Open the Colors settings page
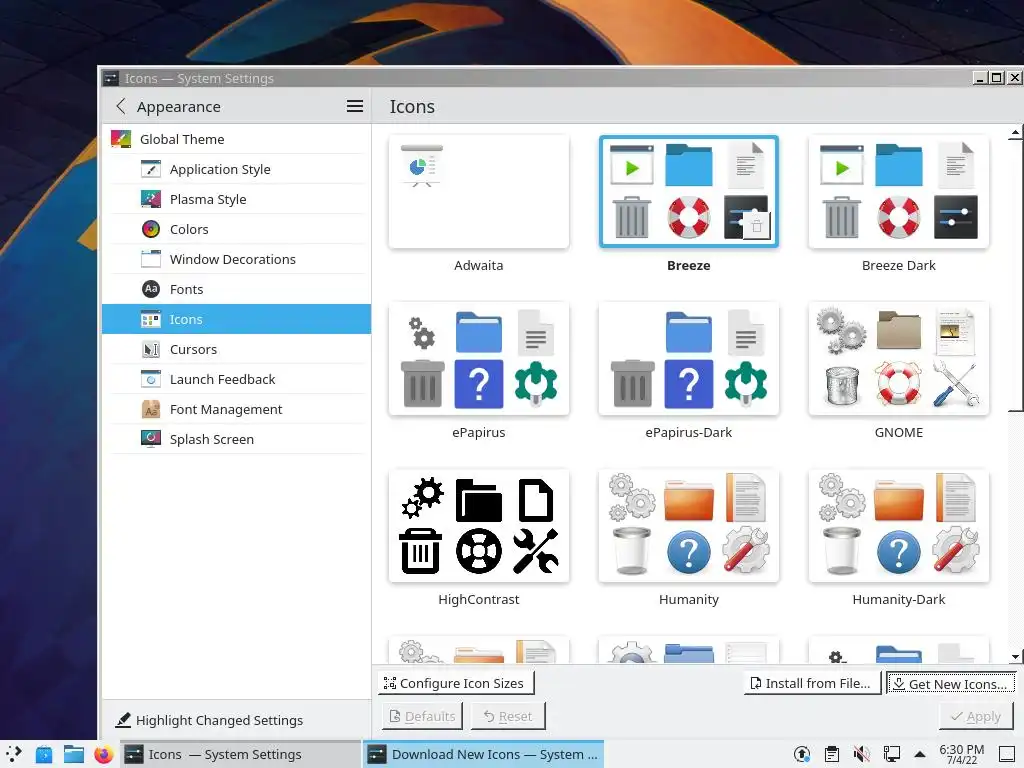1024x768 pixels. point(236,229)
